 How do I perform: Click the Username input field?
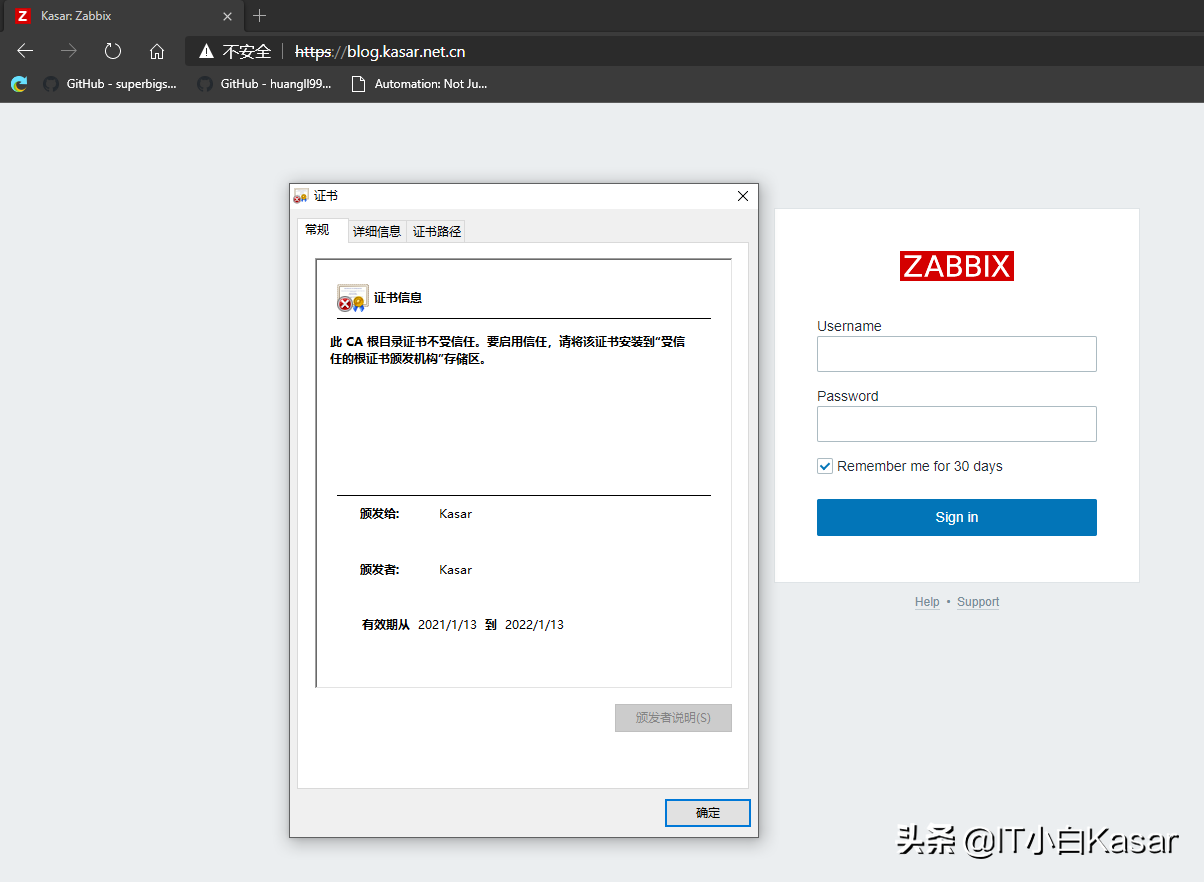[x=957, y=354]
